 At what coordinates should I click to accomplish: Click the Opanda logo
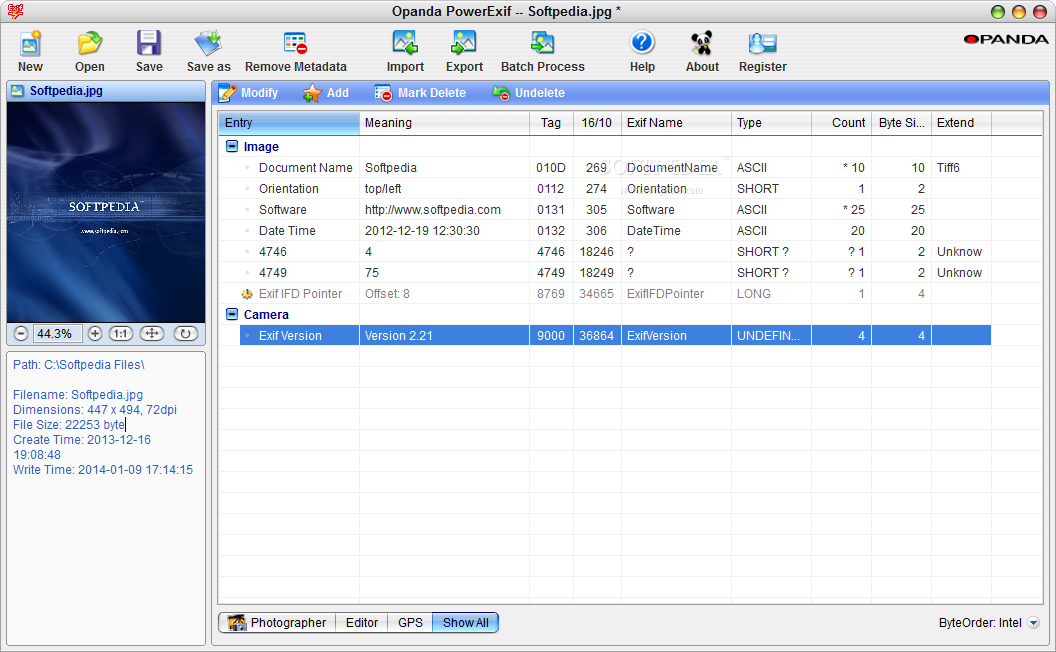(x=1006, y=40)
